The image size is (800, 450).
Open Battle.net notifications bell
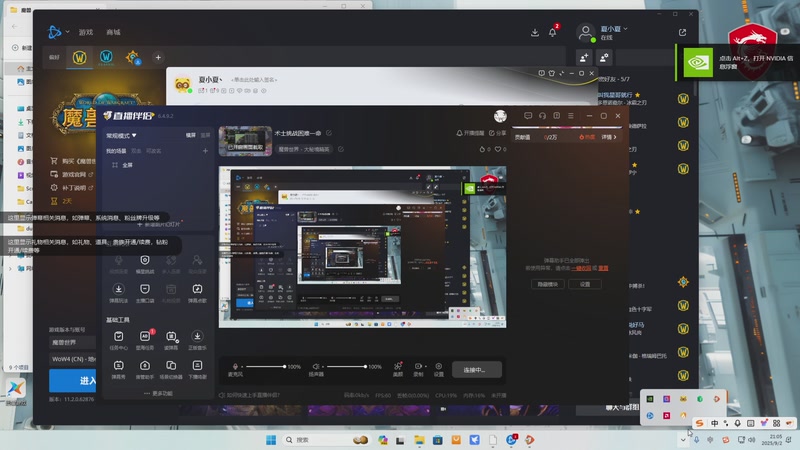pos(553,33)
